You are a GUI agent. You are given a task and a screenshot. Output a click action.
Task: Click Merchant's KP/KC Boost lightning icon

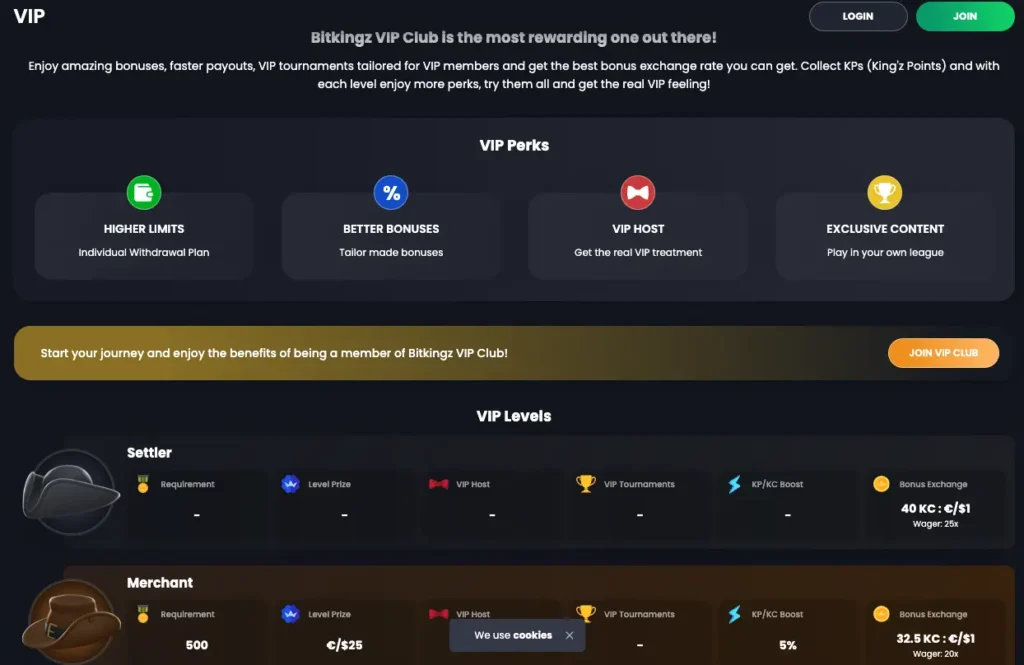coord(735,614)
